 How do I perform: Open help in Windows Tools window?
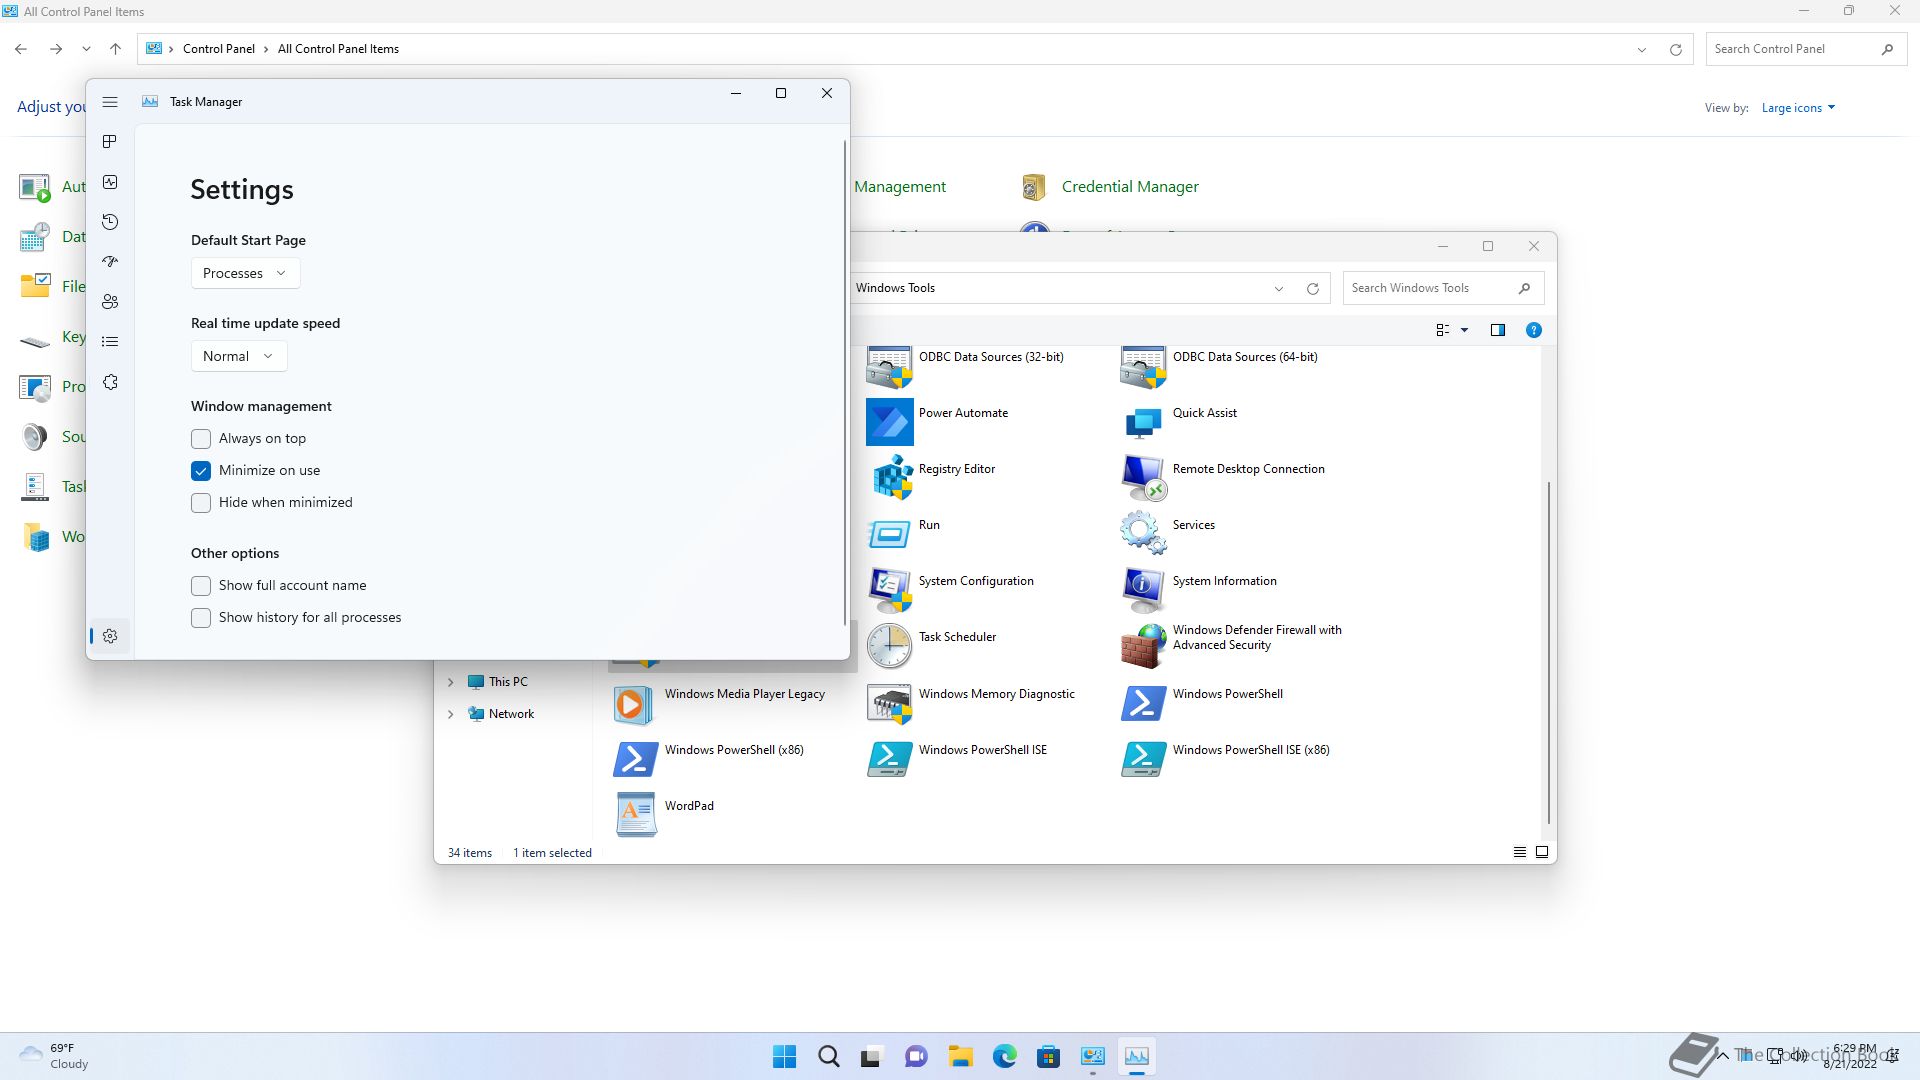tap(1533, 330)
